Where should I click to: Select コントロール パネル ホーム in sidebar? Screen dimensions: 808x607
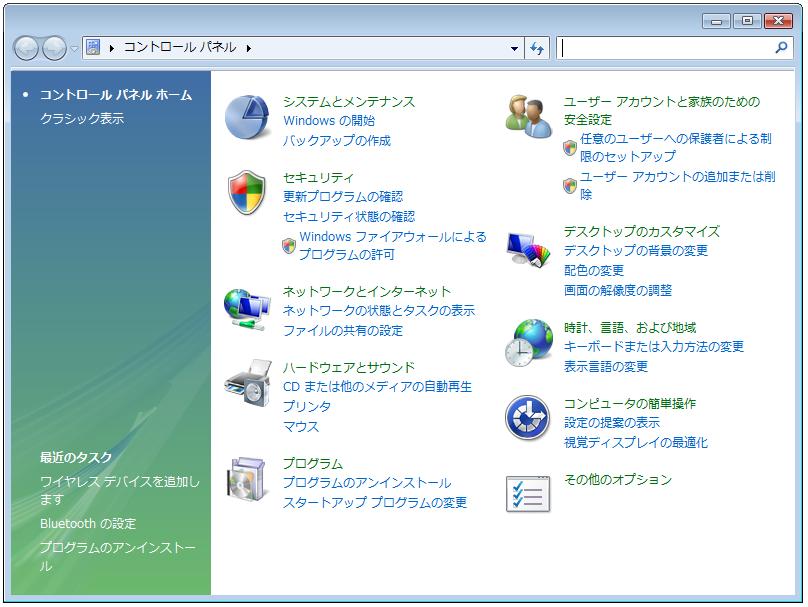(115, 95)
